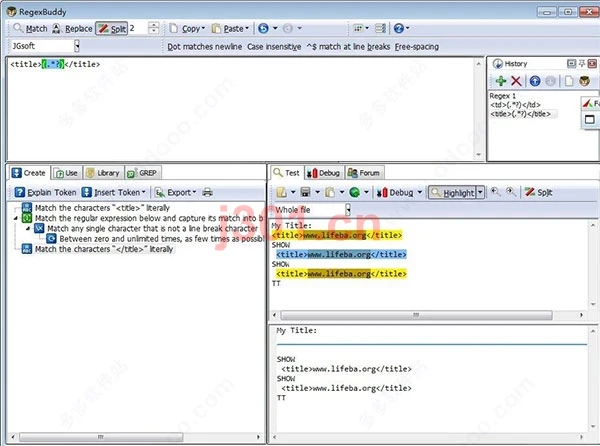Open the Paste dropdown menu
The height and width of the screenshot is (446, 600).
point(230,28)
